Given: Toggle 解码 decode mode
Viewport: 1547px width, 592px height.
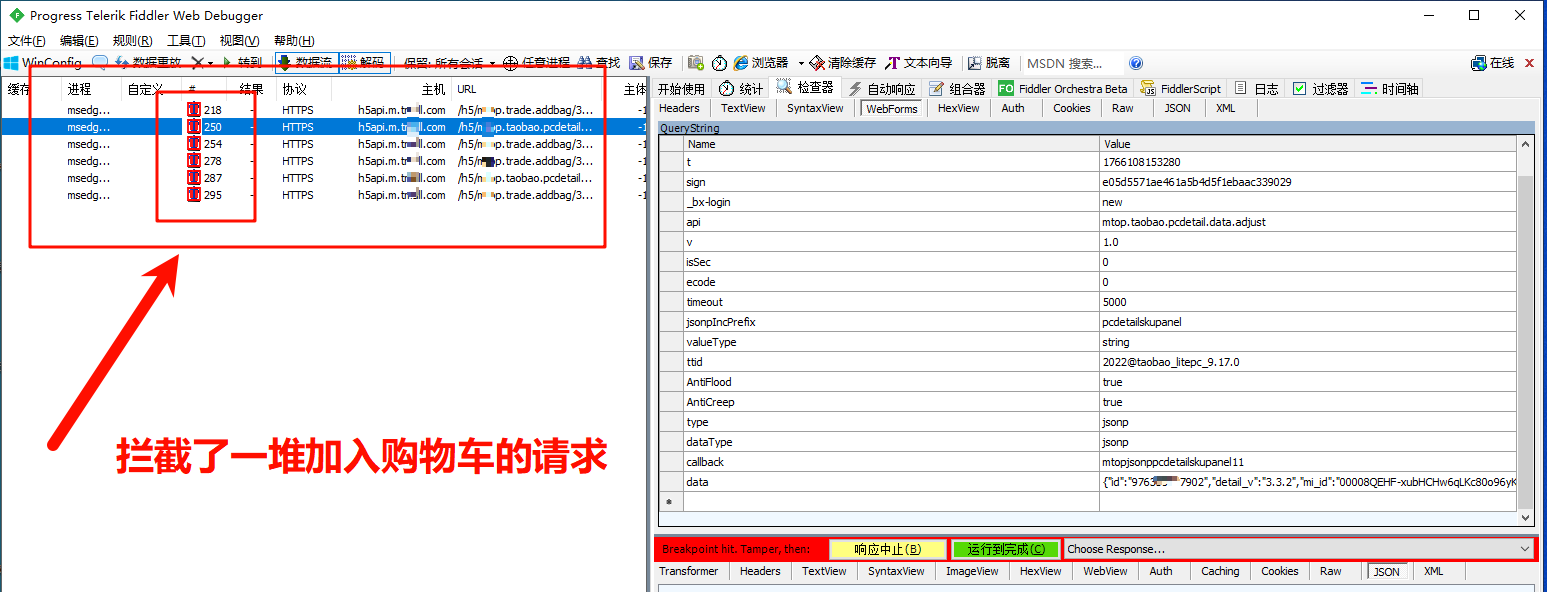Looking at the screenshot, I should point(364,63).
